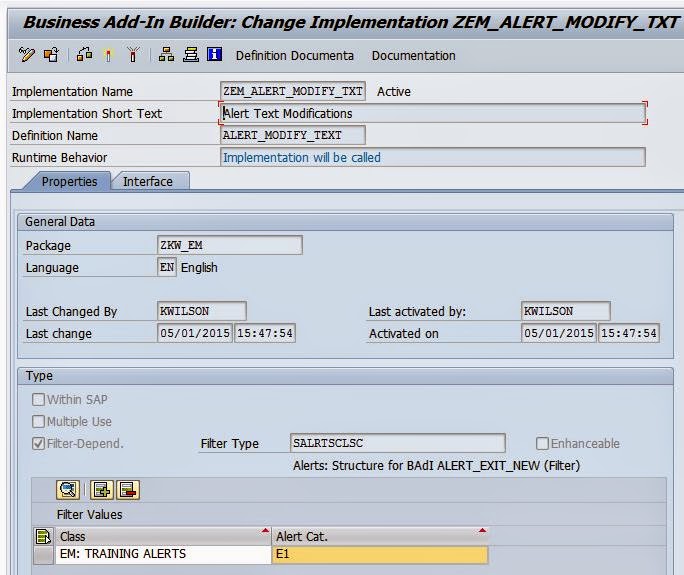This screenshot has width=684, height=575.
Task: Click the Filter Values label
Action: pyautogui.click(x=89, y=514)
